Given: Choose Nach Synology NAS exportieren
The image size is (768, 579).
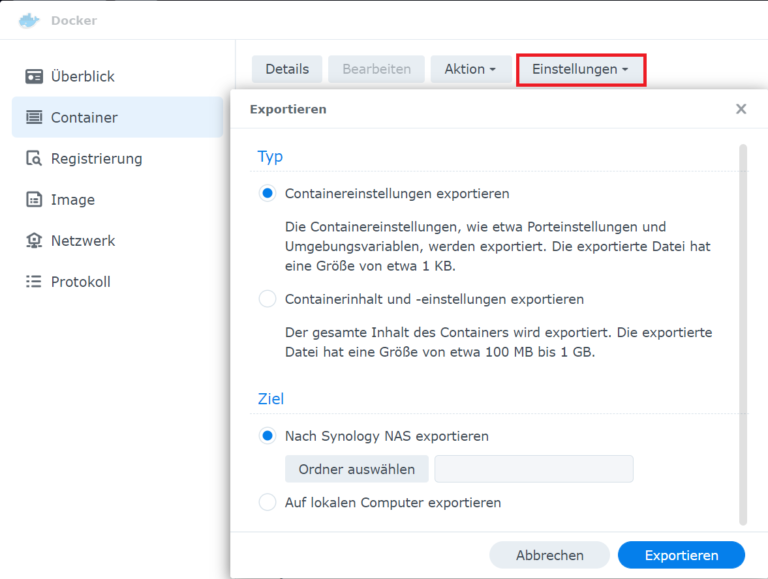Looking at the screenshot, I should pos(267,435).
